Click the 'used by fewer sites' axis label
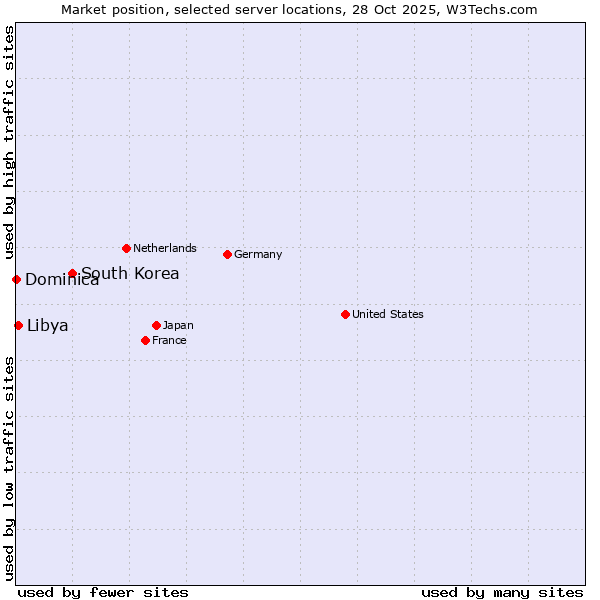The height and width of the screenshot is (600, 600). 103,592
